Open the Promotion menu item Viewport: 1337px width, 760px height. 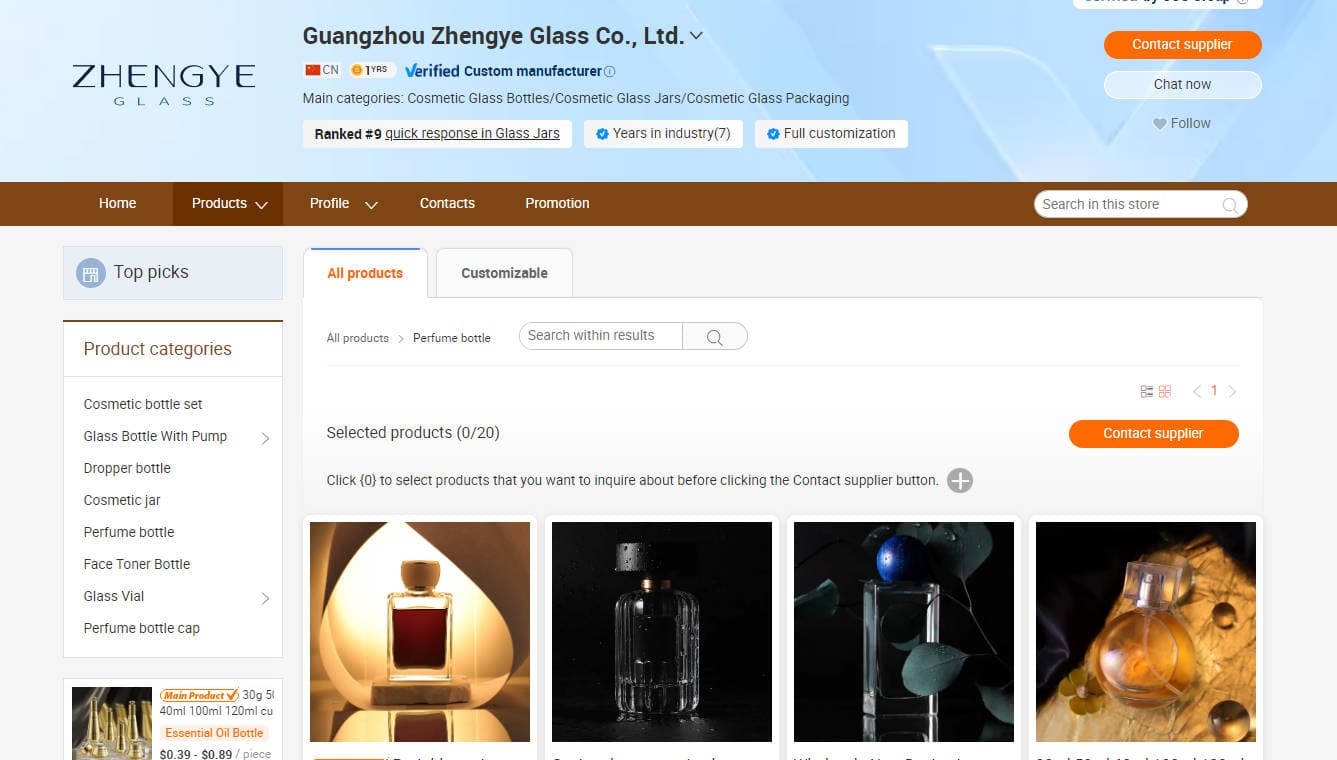click(557, 203)
